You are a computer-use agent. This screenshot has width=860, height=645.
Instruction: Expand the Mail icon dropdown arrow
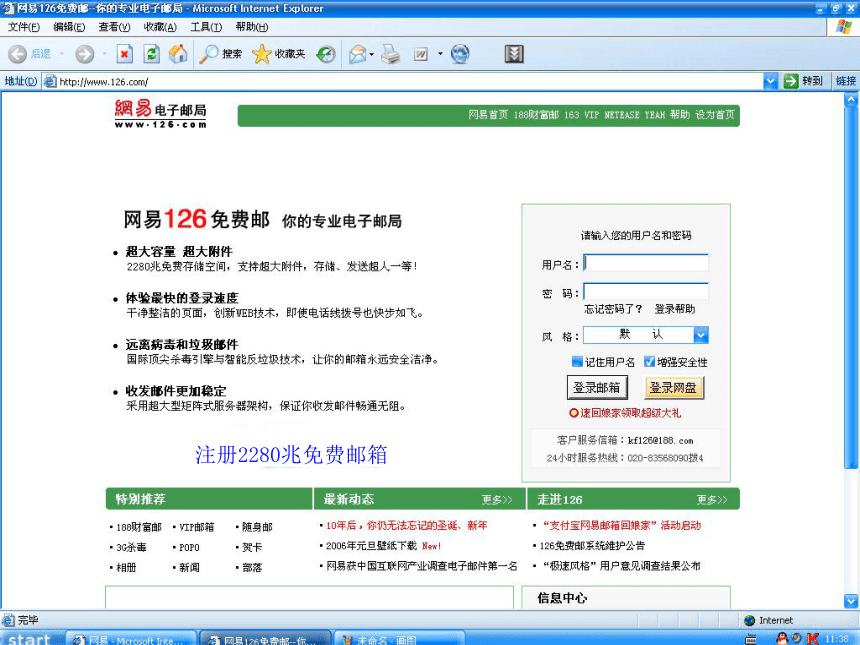click(372, 54)
